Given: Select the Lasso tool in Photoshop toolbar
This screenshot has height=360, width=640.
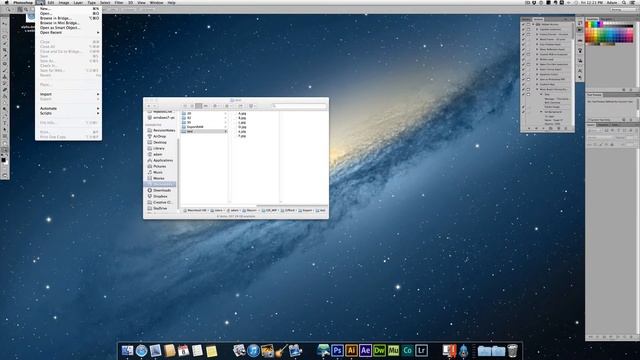Looking at the screenshot, I should coord(4,37).
